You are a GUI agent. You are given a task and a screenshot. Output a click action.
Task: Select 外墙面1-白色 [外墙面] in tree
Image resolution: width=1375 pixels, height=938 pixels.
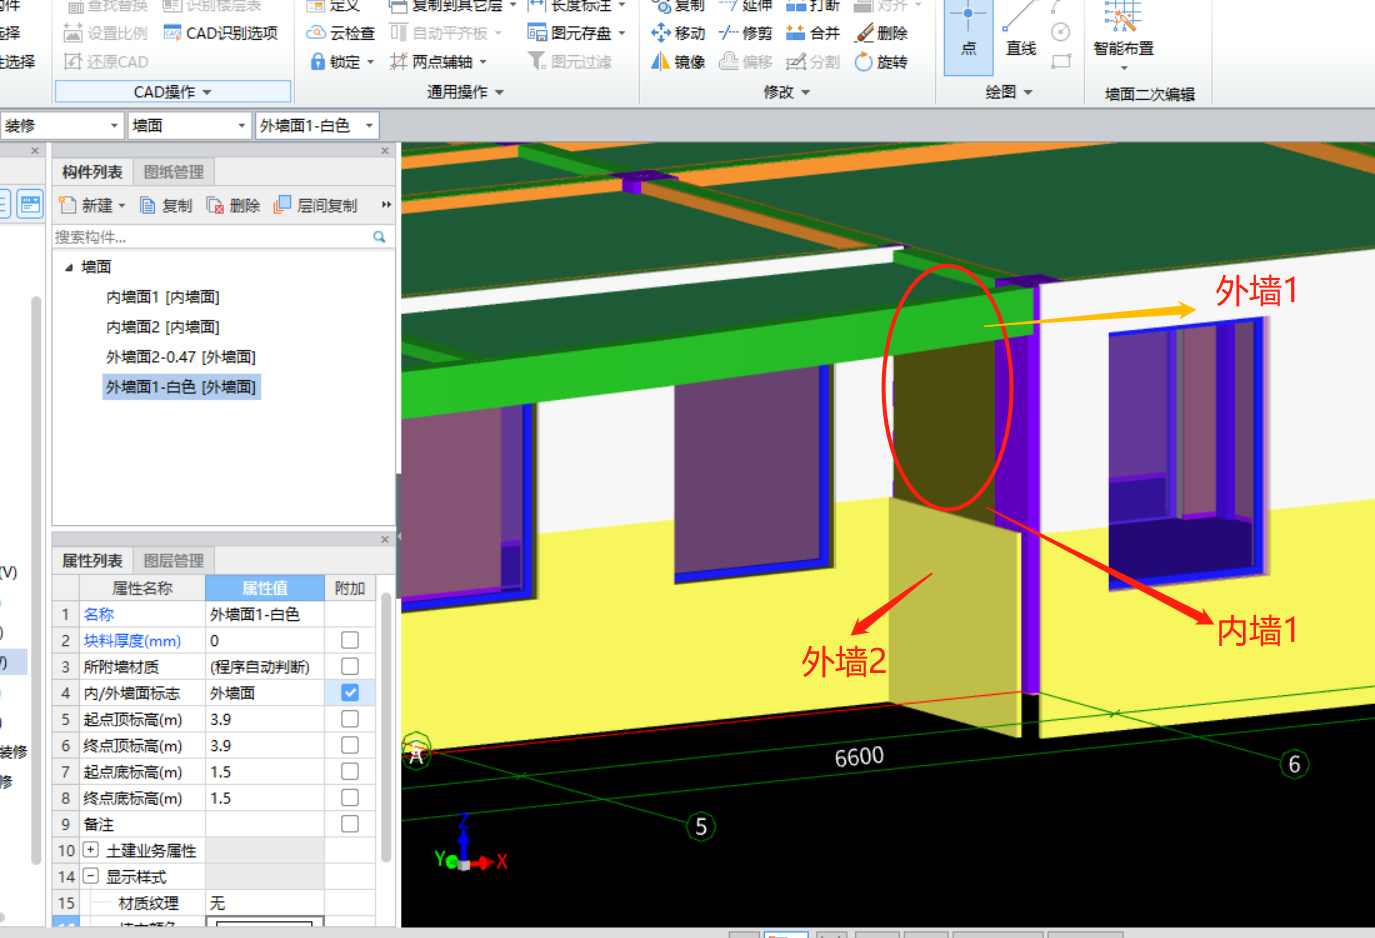(x=181, y=387)
